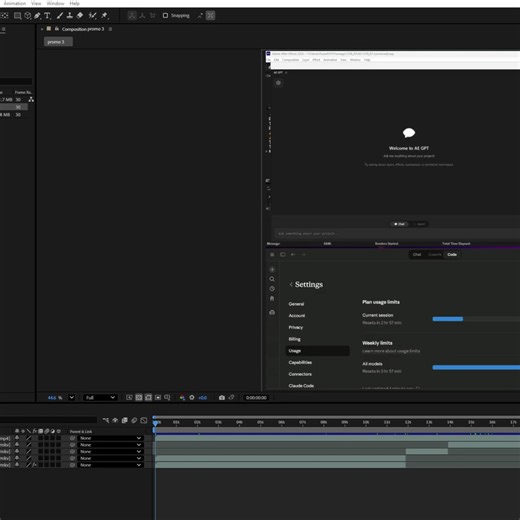This screenshot has height=520, width=520.
Task: Click the 0:00:00:00 timecode in viewer
Action: click(256, 397)
